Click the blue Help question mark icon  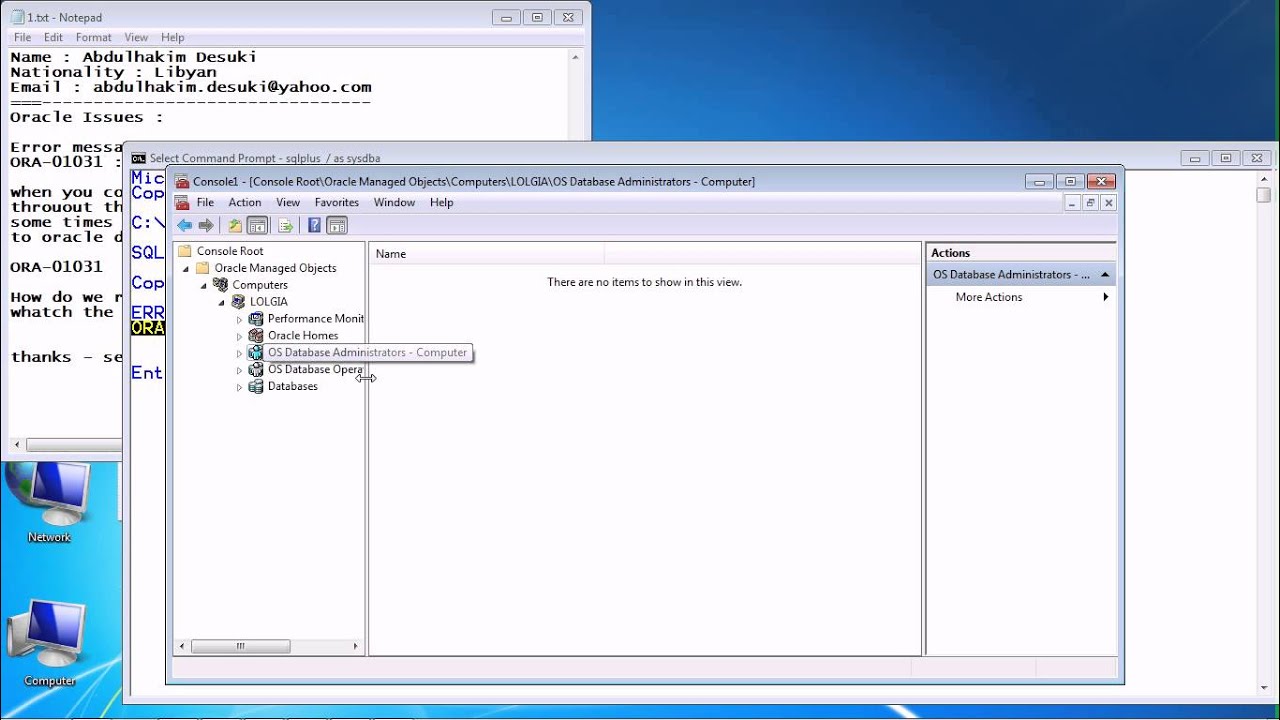pos(314,226)
